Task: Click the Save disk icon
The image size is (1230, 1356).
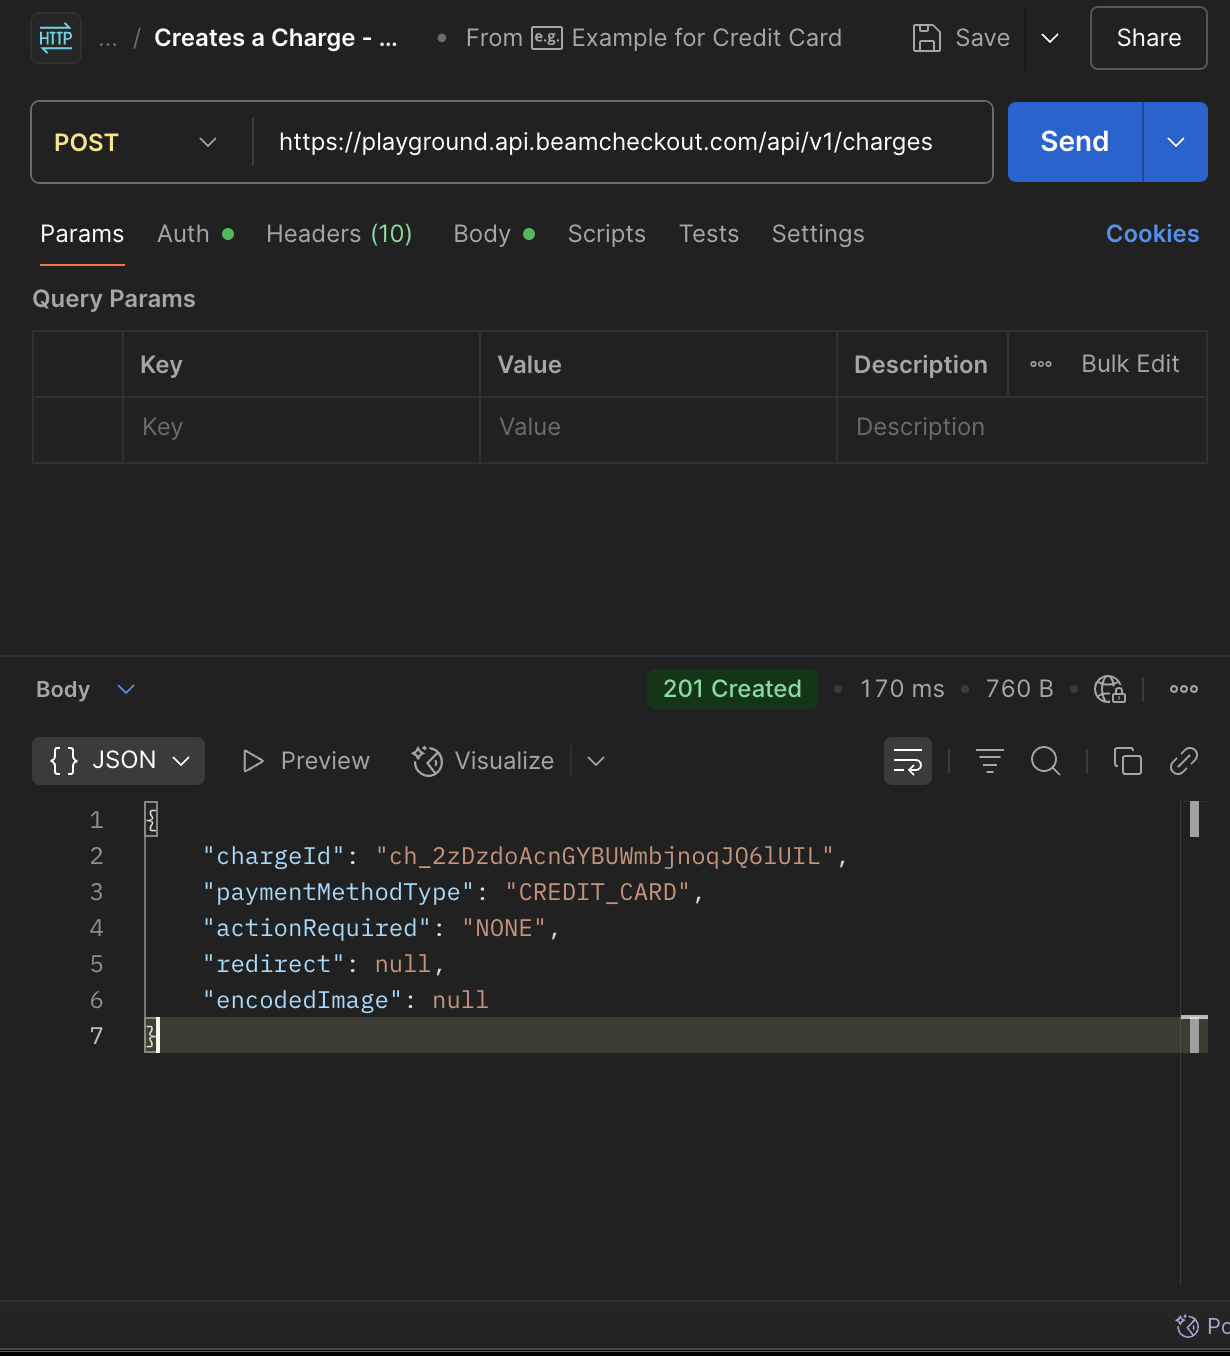Action: [x=927, y=38]
